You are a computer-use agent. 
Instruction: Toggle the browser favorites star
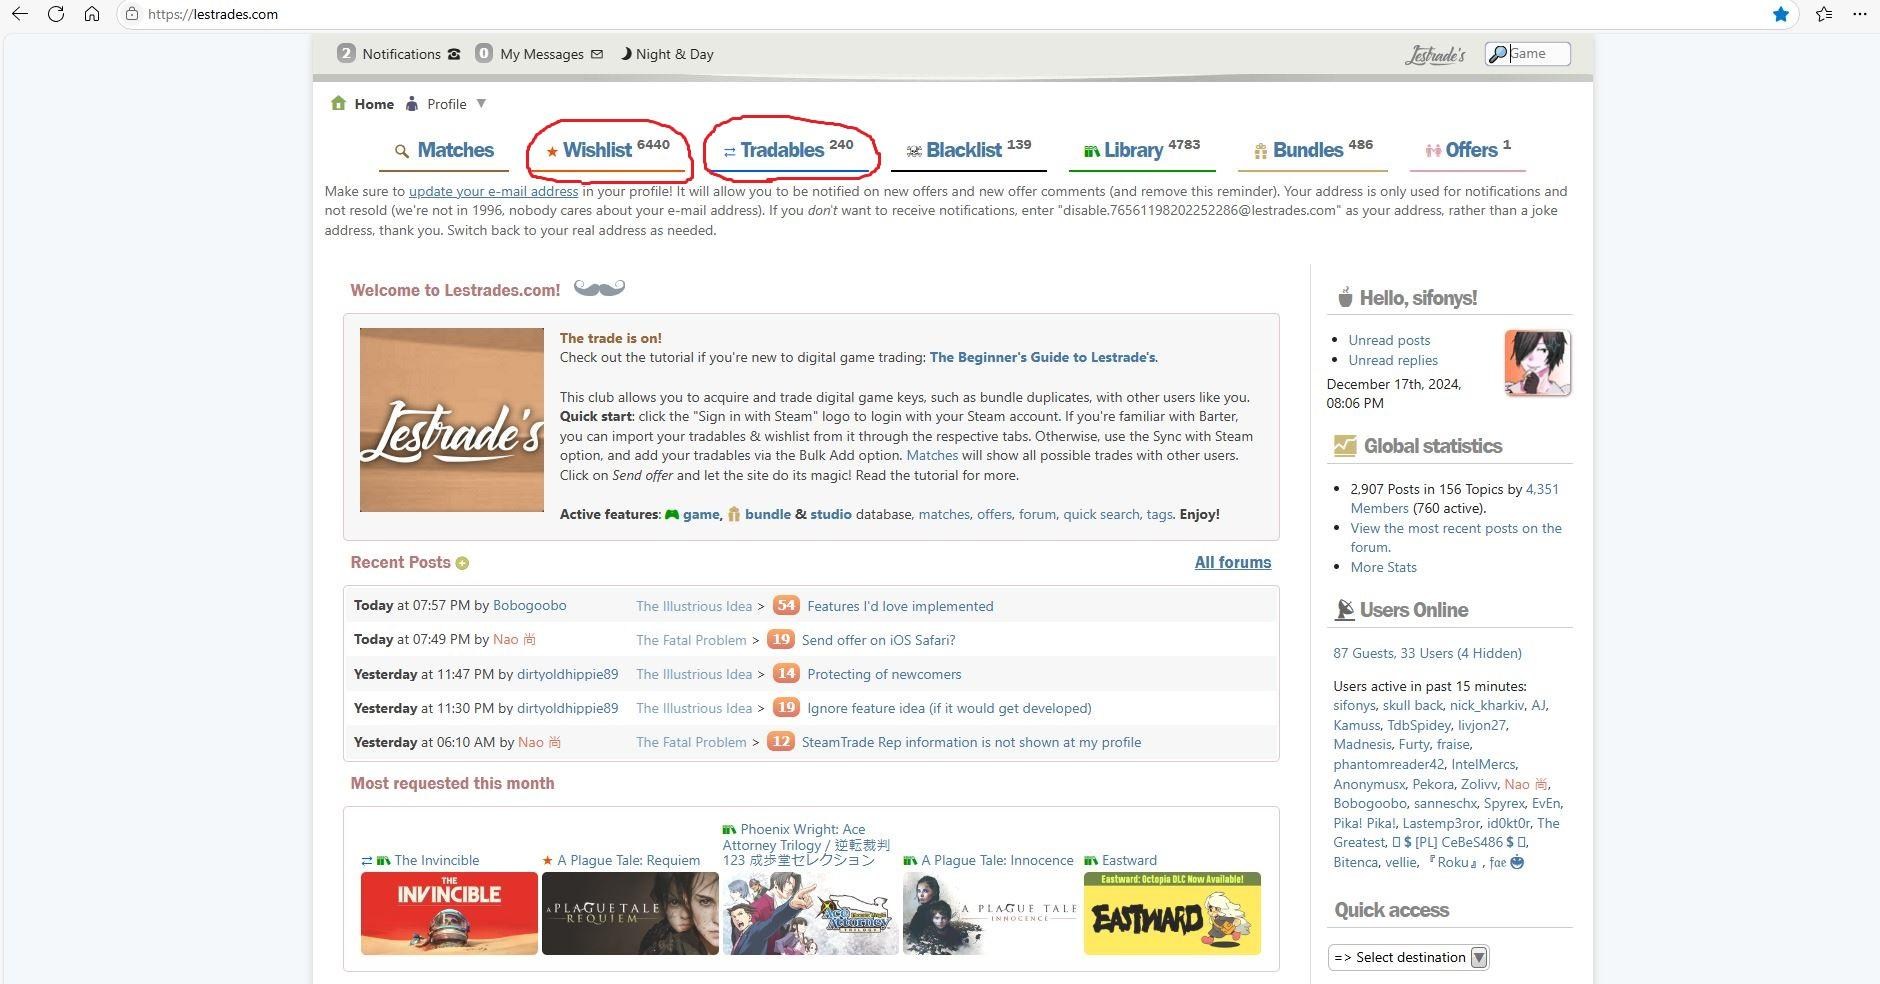pyautogui.click(x=1781, y=14)
